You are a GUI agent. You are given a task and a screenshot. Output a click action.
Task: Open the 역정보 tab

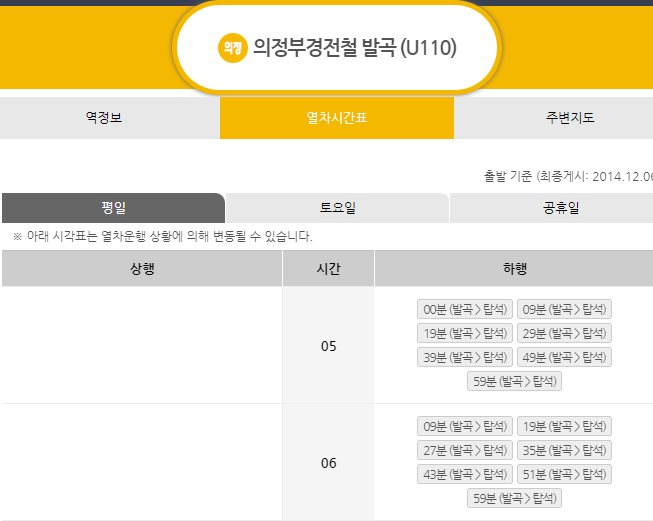[x=110, y=118]
